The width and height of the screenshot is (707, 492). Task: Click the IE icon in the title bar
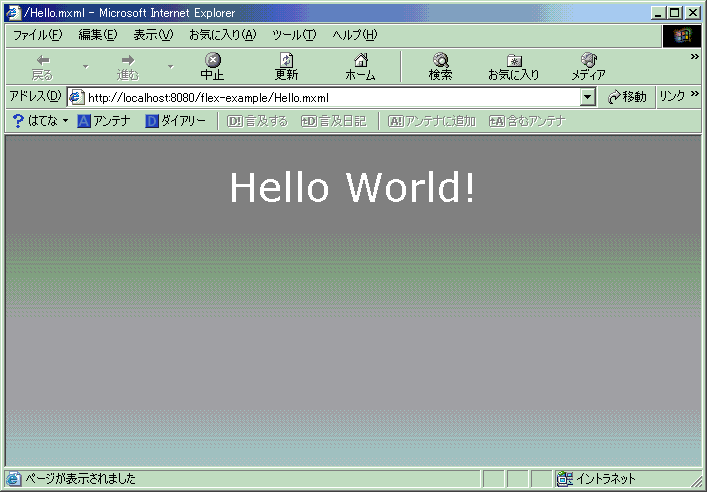tap(14, 13)
